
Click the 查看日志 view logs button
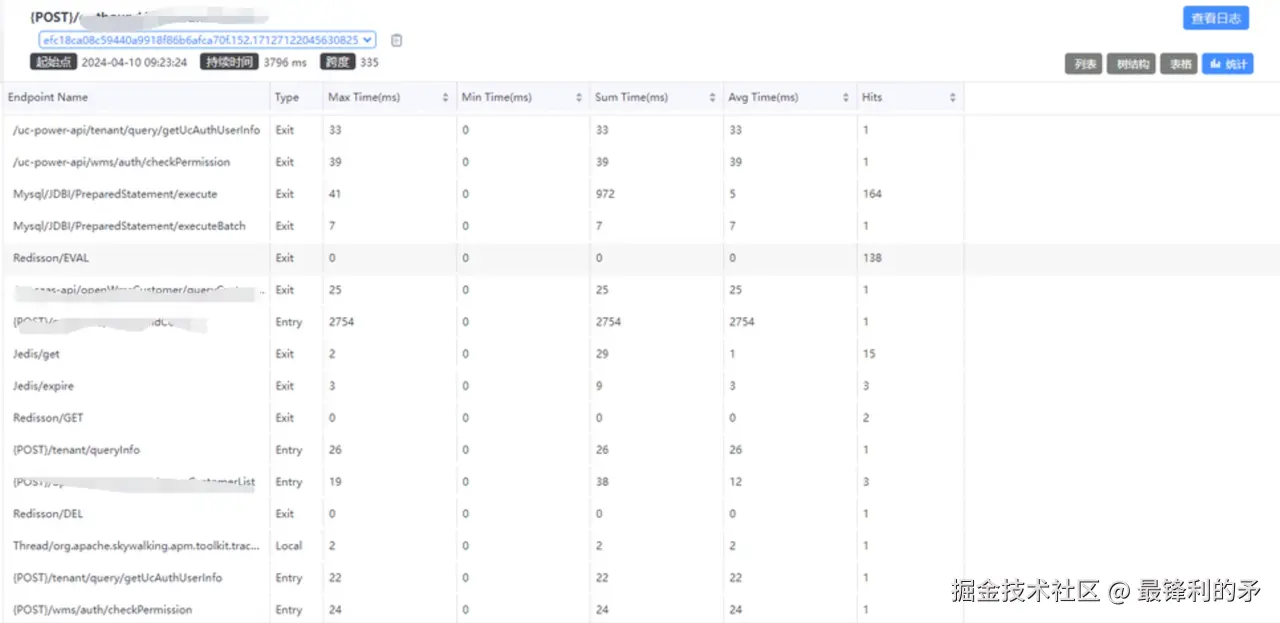[x=1215, y=18]
